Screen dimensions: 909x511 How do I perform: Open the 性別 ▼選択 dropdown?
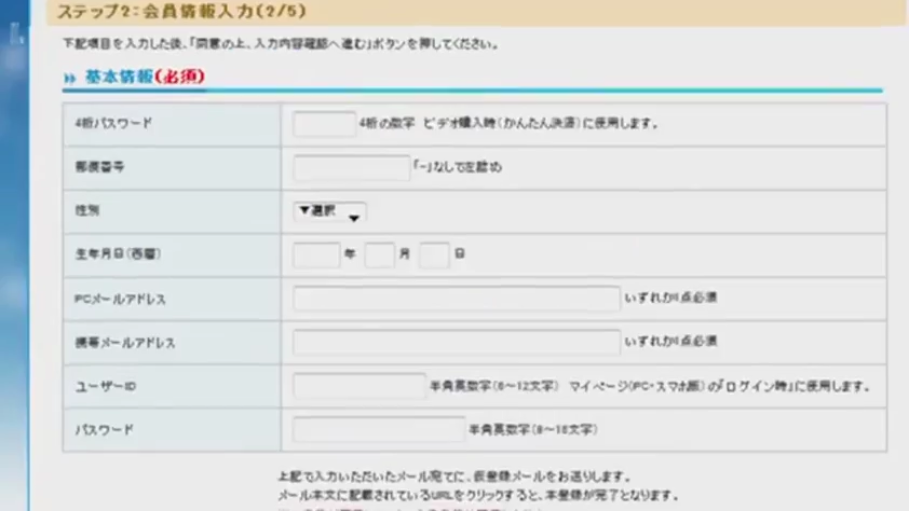(329, 212)
